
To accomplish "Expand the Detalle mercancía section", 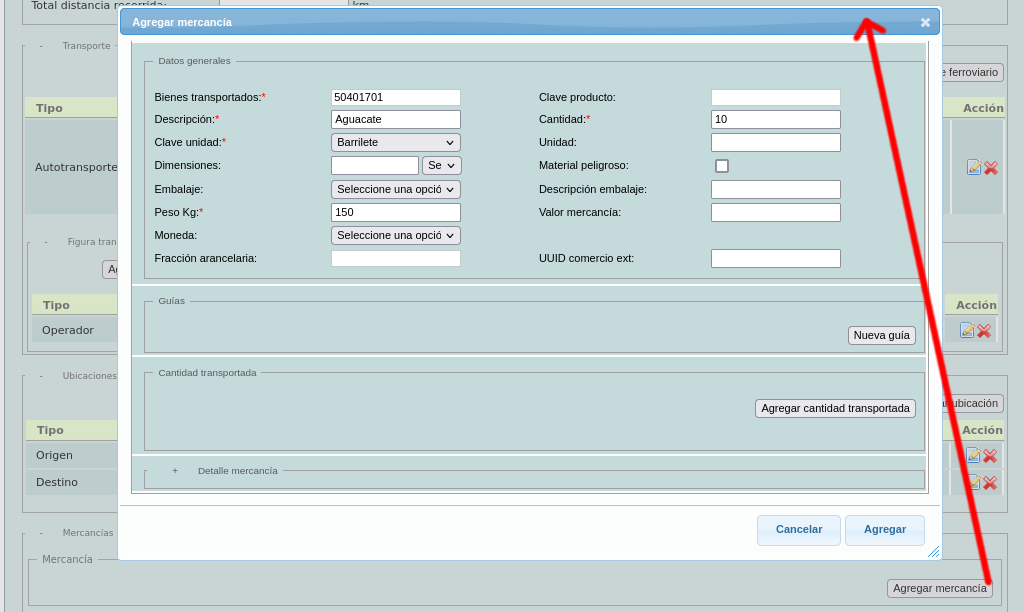I will click(x=175, y=470).
